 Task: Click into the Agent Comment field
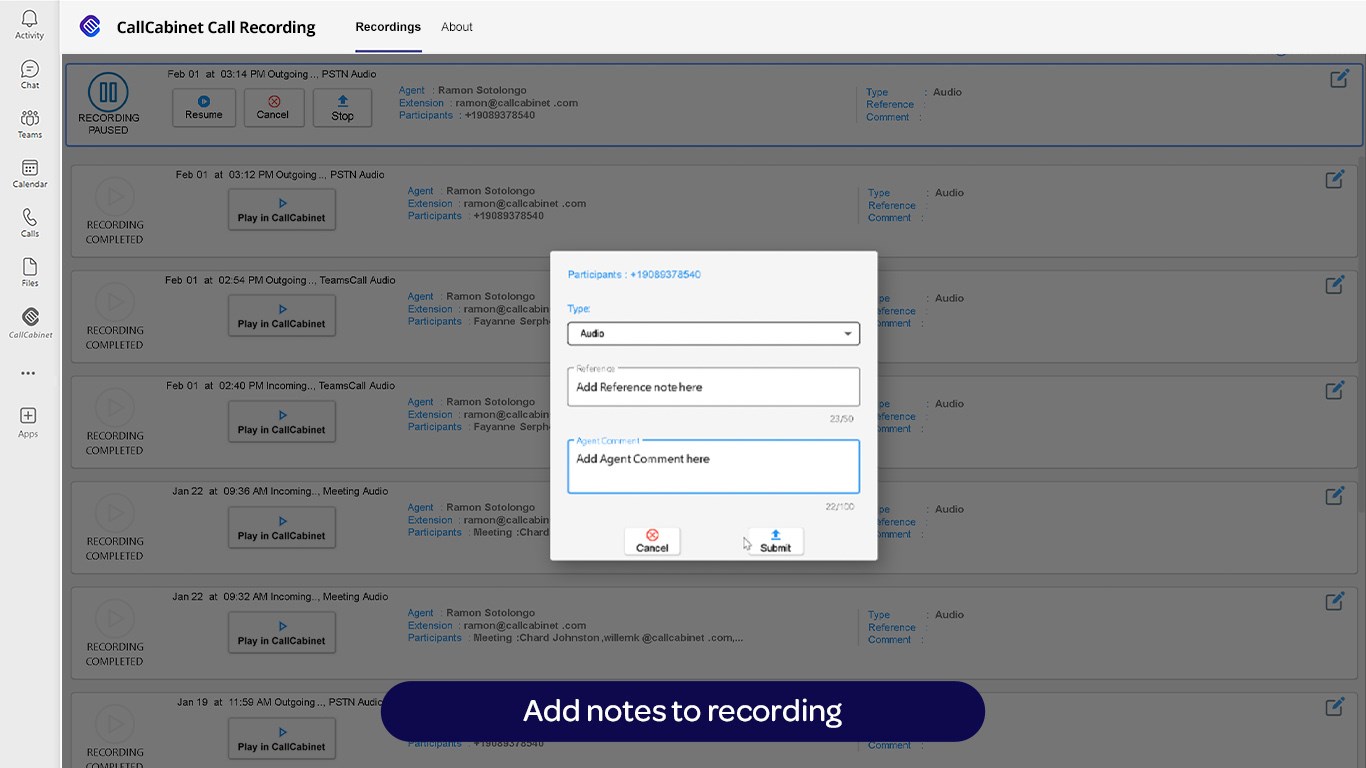[713, 466]
